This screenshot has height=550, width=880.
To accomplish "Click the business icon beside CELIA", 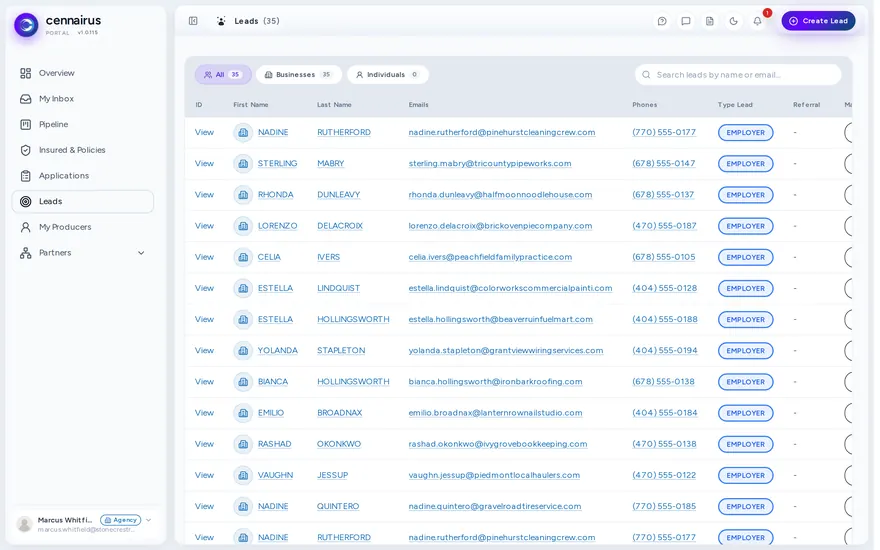I will 243,257.
